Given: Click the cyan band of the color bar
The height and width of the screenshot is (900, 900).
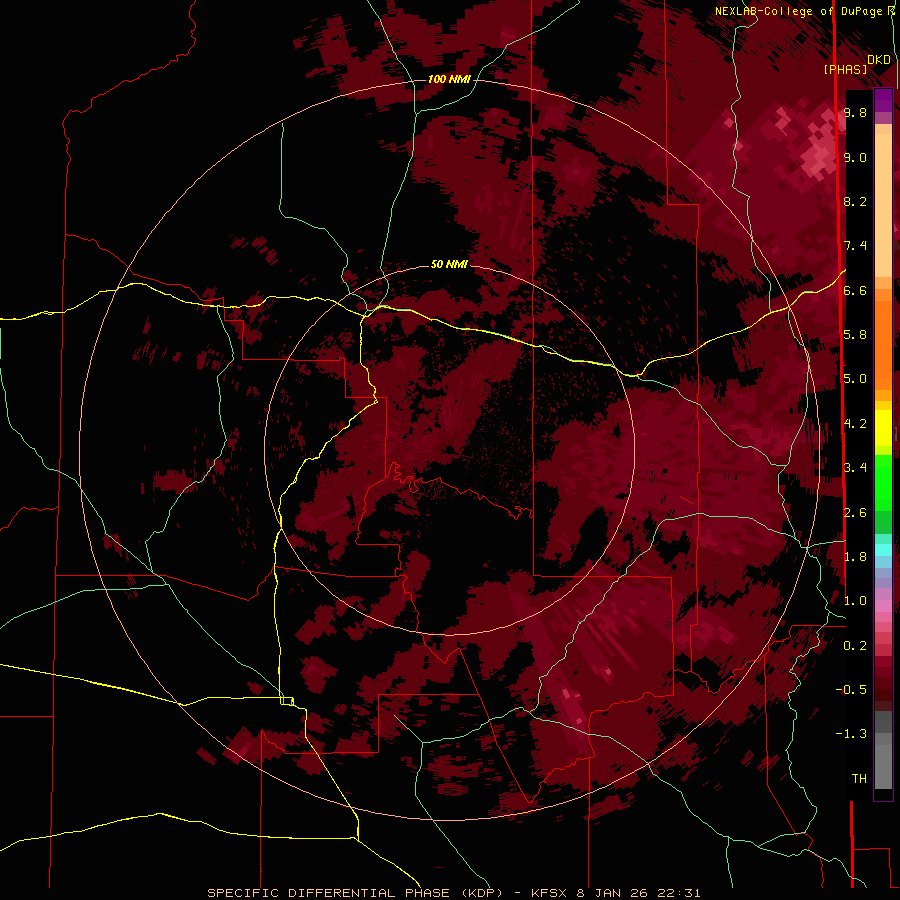Looking at the screenshot, I should (x=883, y=550).
